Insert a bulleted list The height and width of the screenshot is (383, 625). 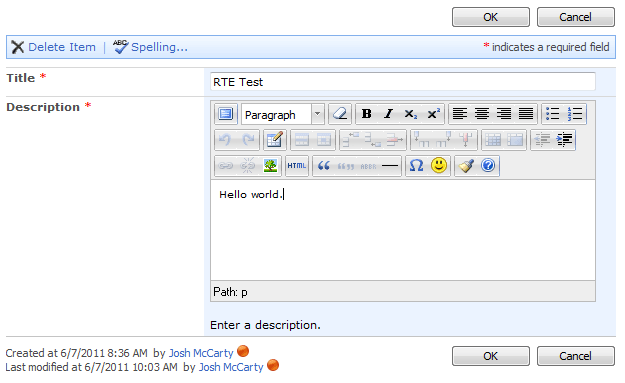pyautogui.click(x=553, y=114)
